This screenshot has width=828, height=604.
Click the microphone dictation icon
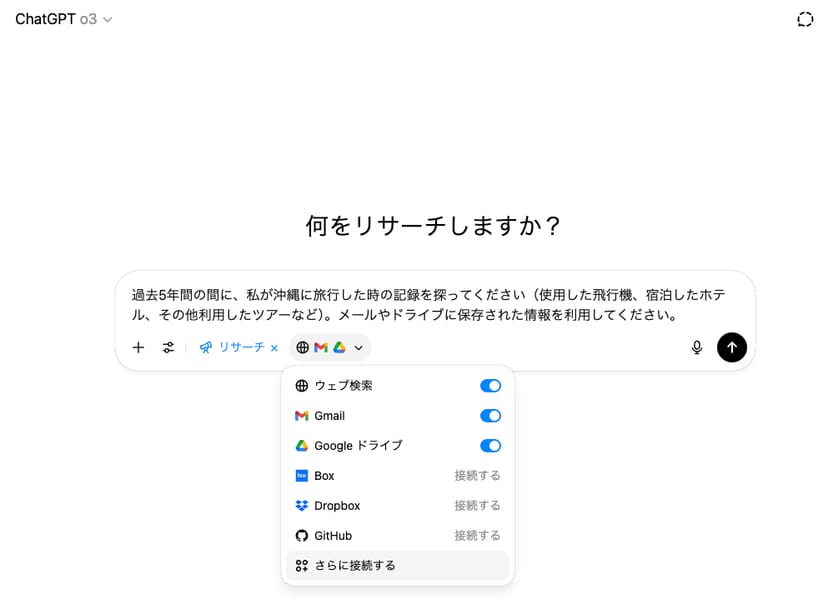pyautogui.click(x=697, y=348)
